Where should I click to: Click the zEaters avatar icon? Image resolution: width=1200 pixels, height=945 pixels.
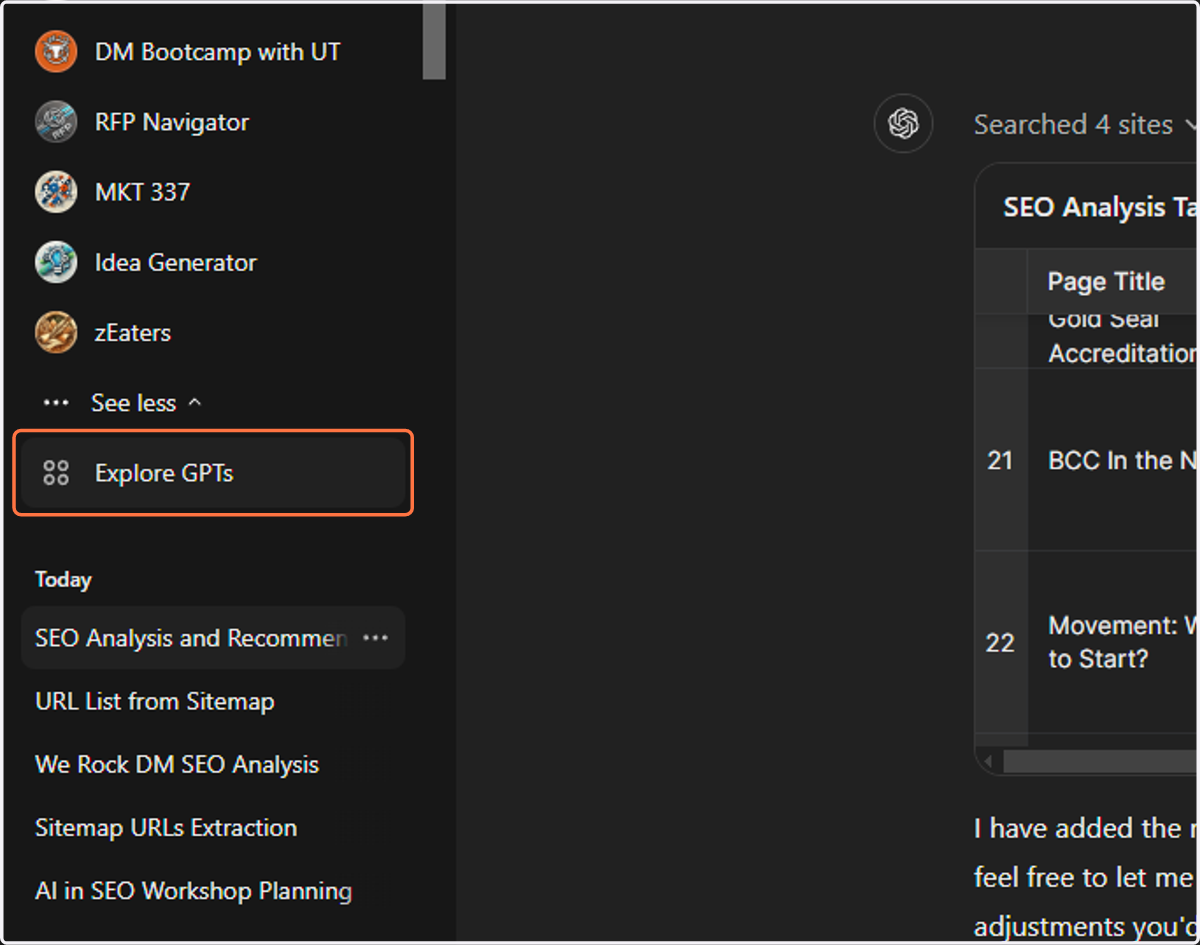pyautogui.click(x=56, y=332)
